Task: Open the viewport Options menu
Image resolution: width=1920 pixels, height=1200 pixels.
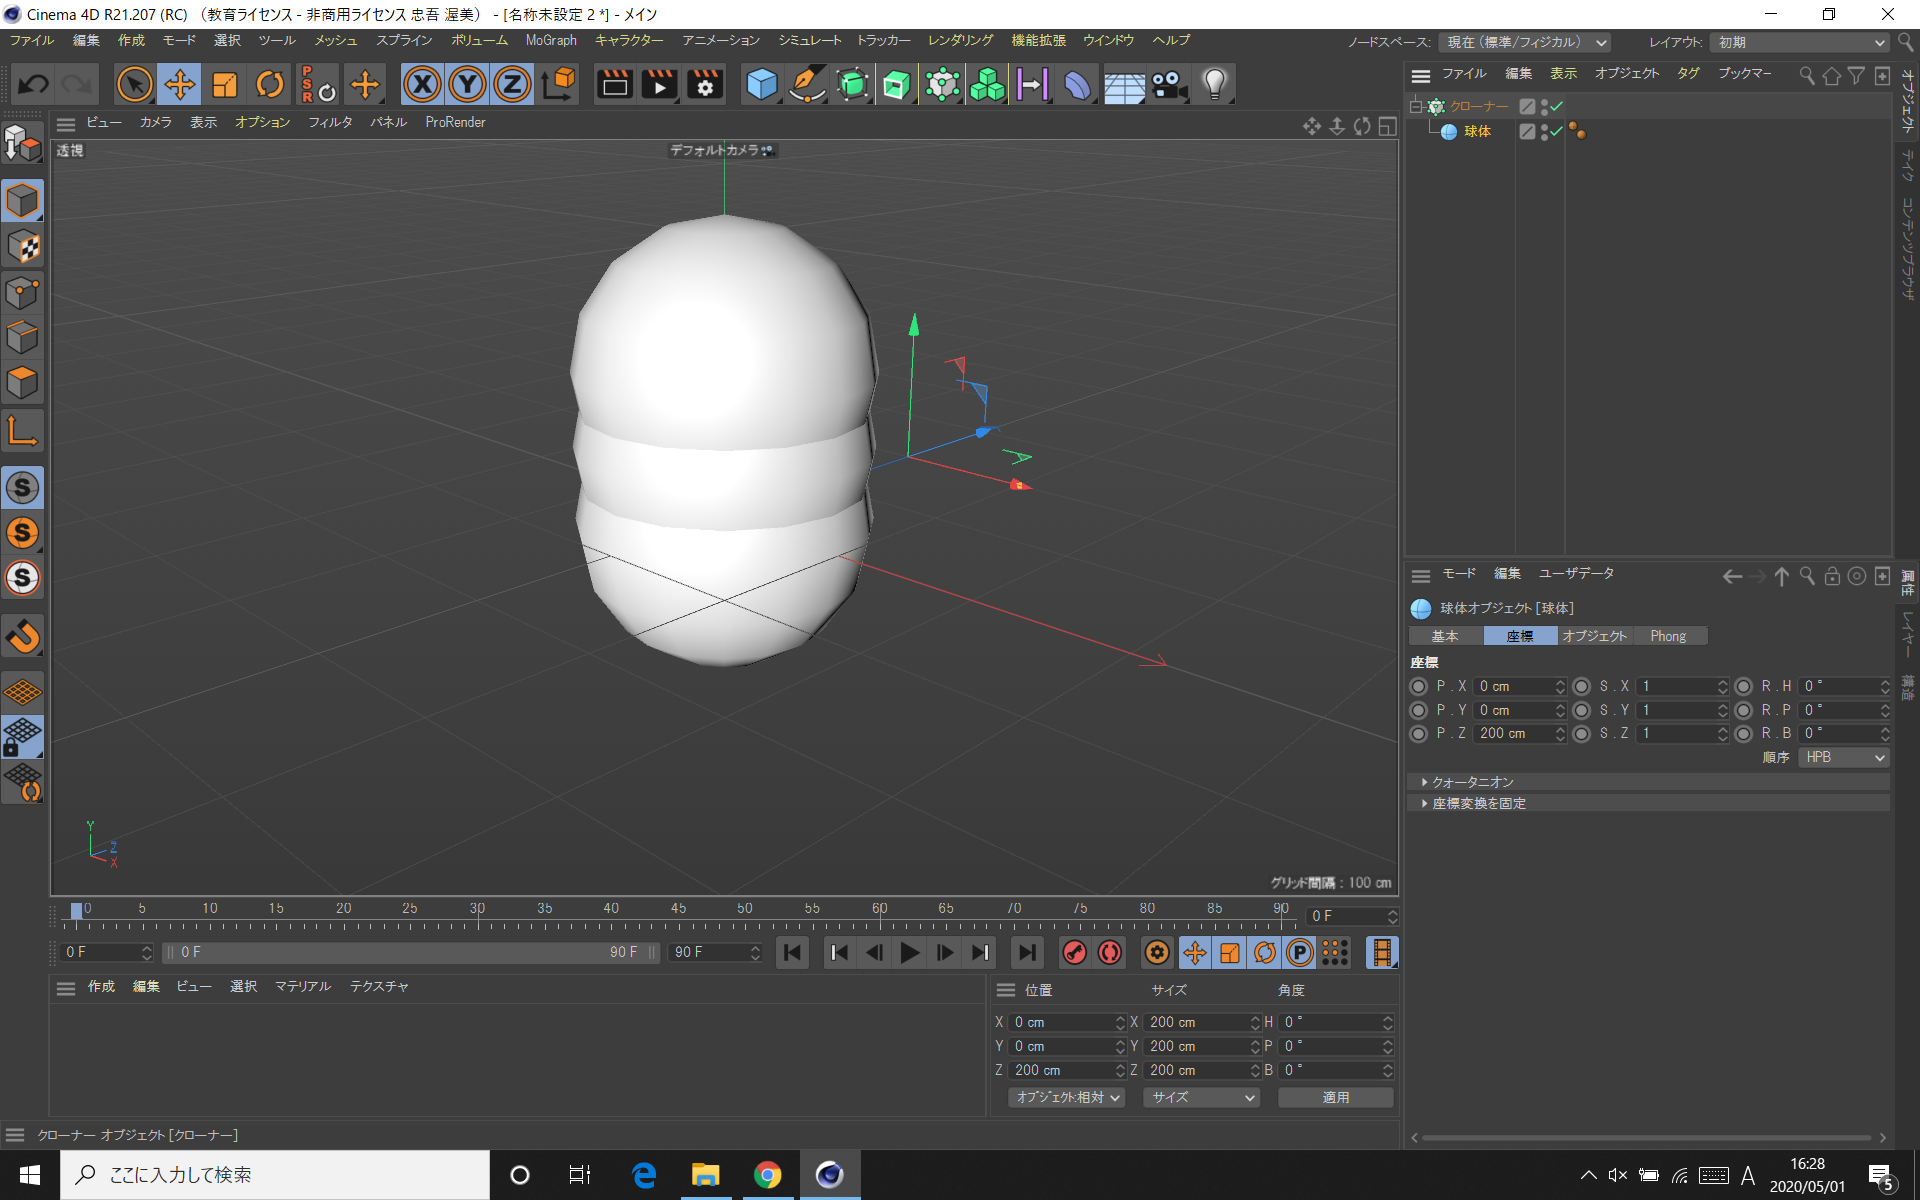Action: (262, 122)
